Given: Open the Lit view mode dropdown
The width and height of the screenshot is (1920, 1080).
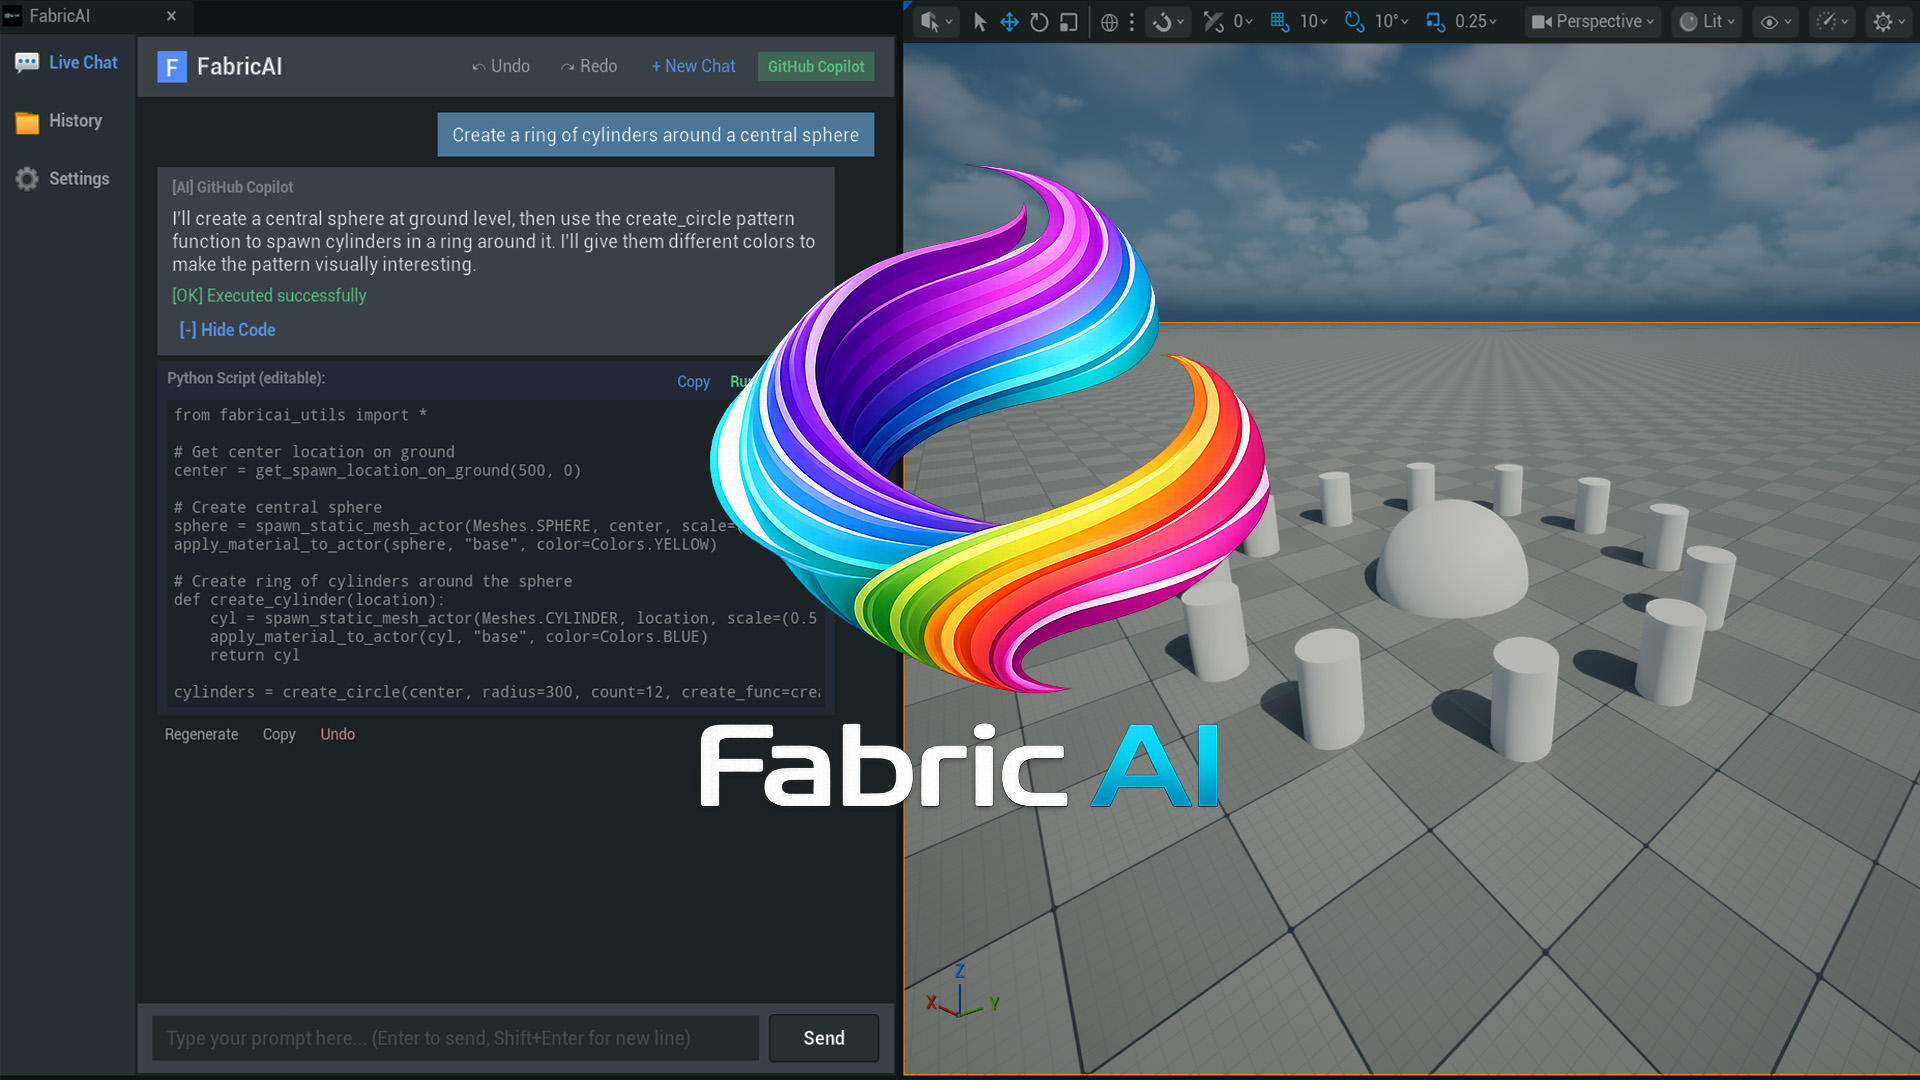Looking at the screenshot, I should point(1706,21).
